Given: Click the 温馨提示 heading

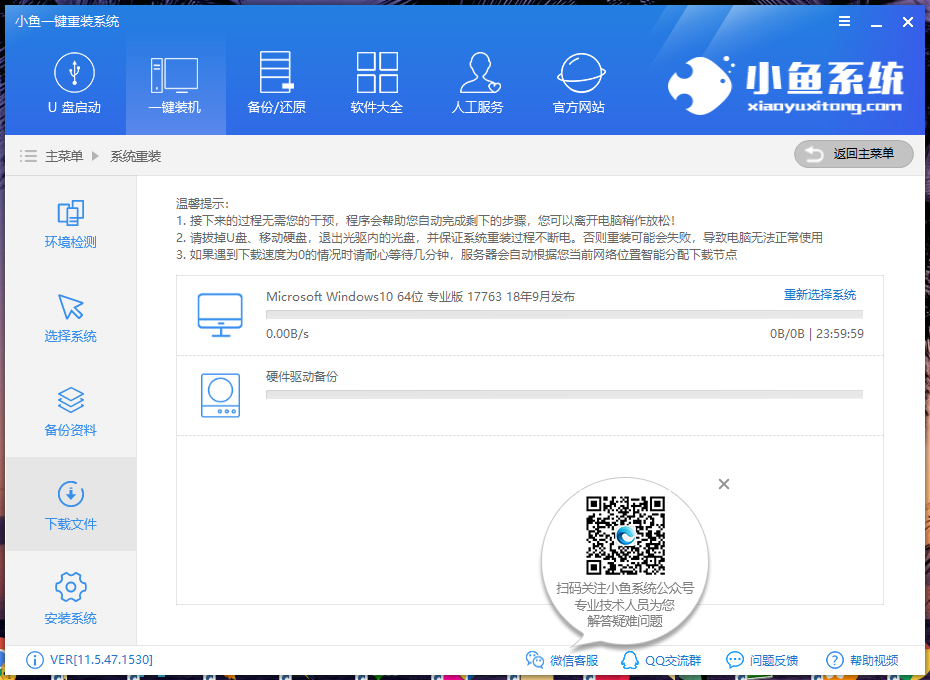Looking at the screenshot, I should click(x=202, y=204).
